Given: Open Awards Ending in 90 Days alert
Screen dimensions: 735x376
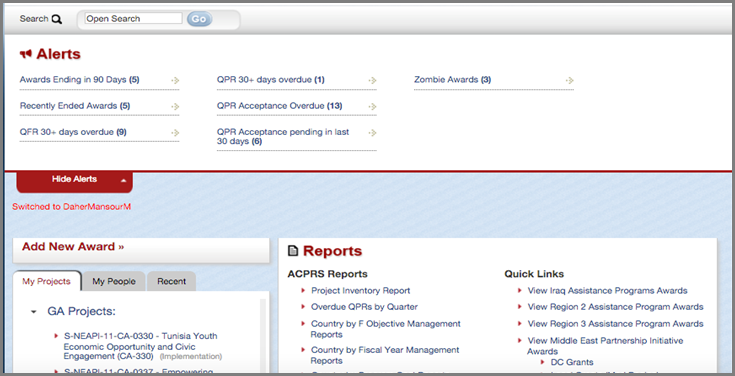Looking at the screenshot, I should pyautogui.click(x=80, y=80).
